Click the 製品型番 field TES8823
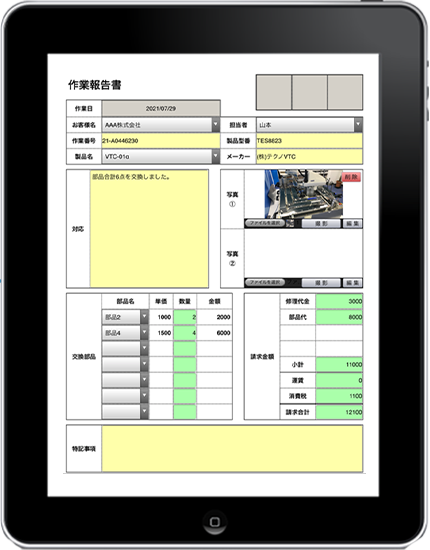The height and width of the screenshot is (550, 430). (x=309, y=141)
